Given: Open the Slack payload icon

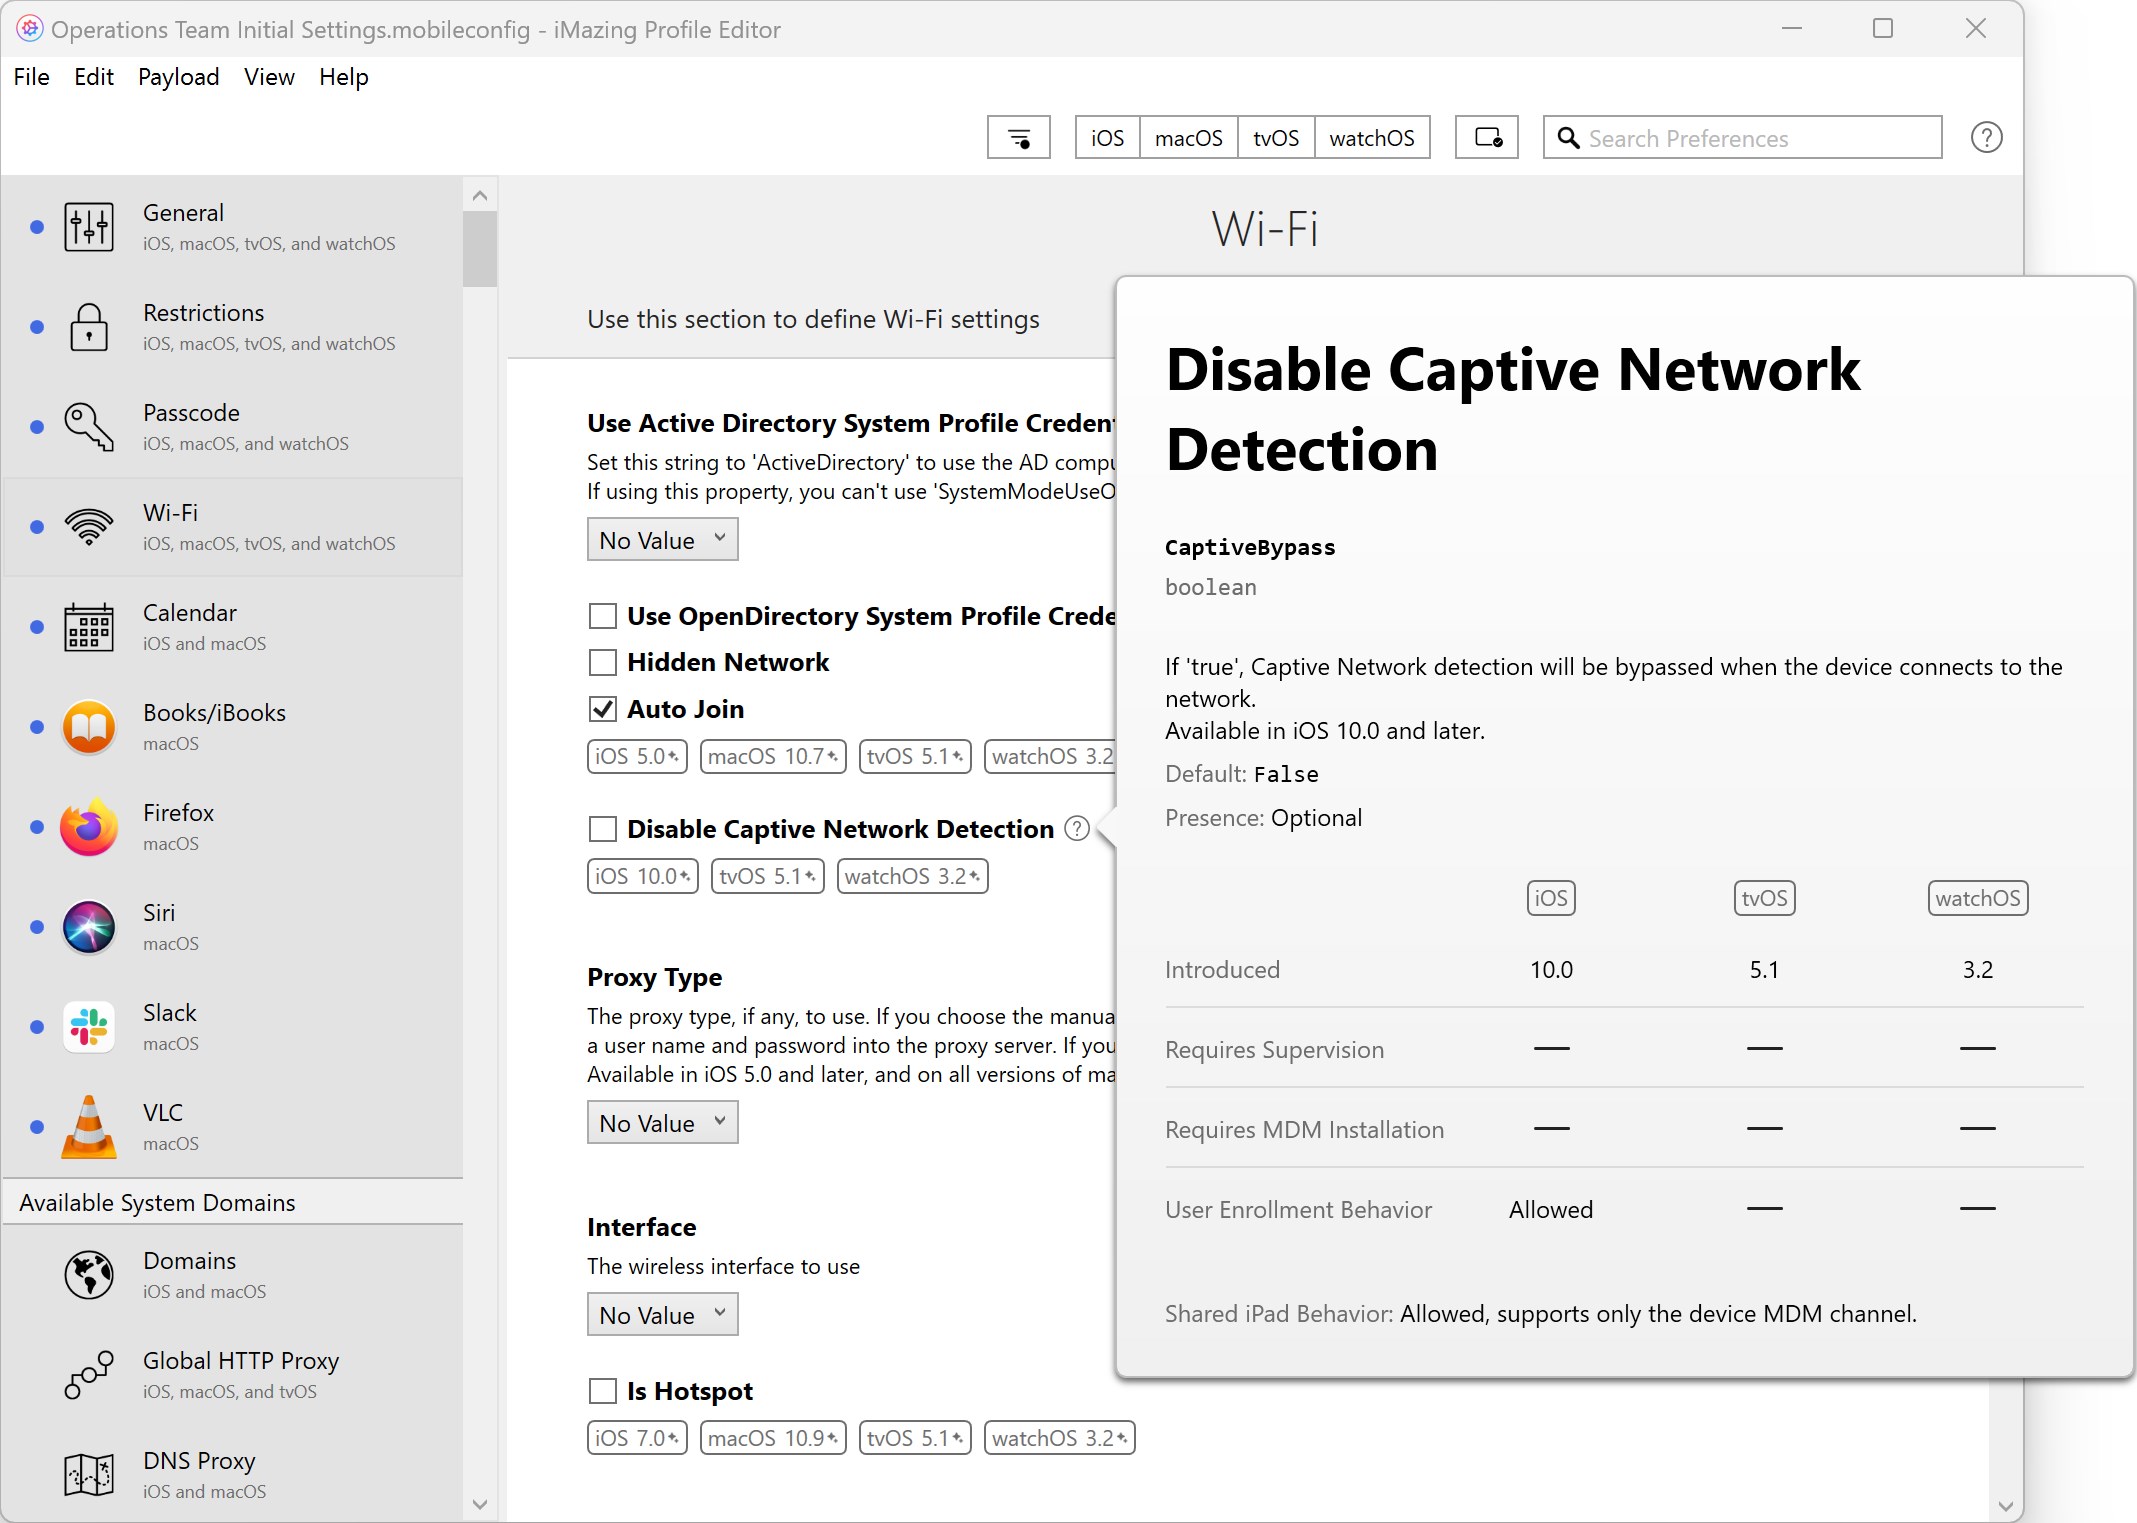Looking at the screenshot, I should pos(89,1027).
